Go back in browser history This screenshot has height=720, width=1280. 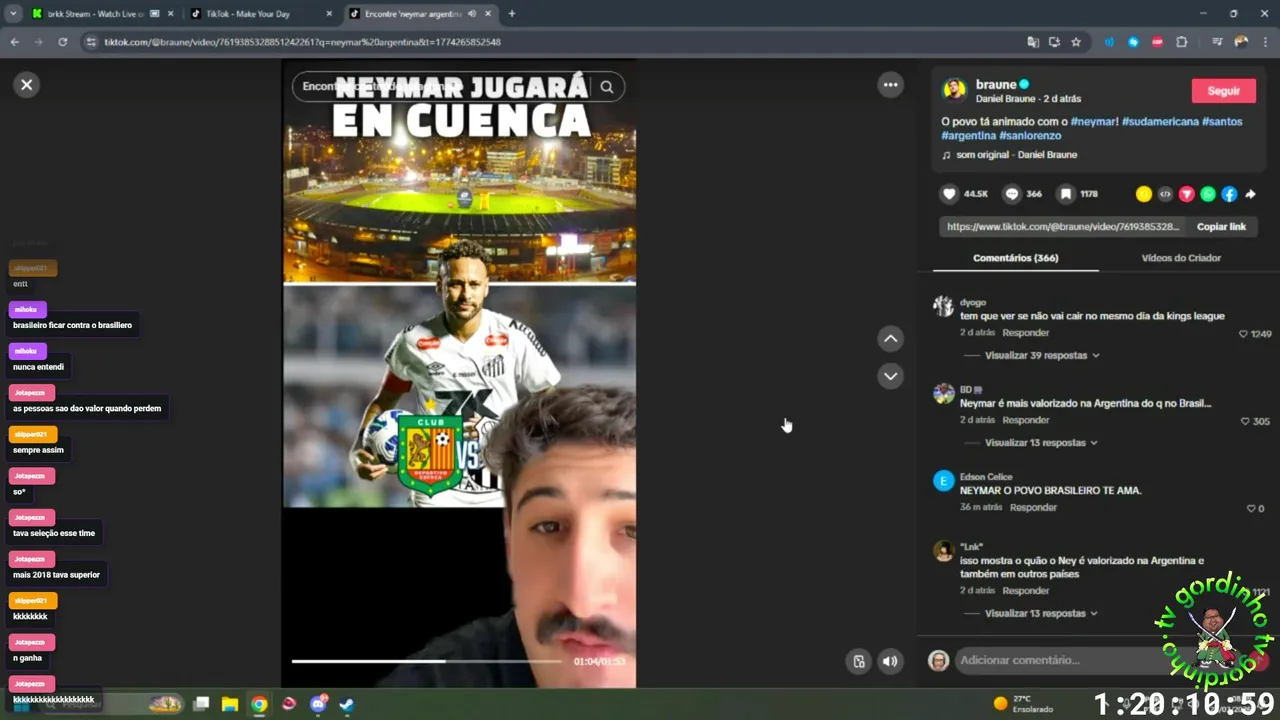point(15,42)
